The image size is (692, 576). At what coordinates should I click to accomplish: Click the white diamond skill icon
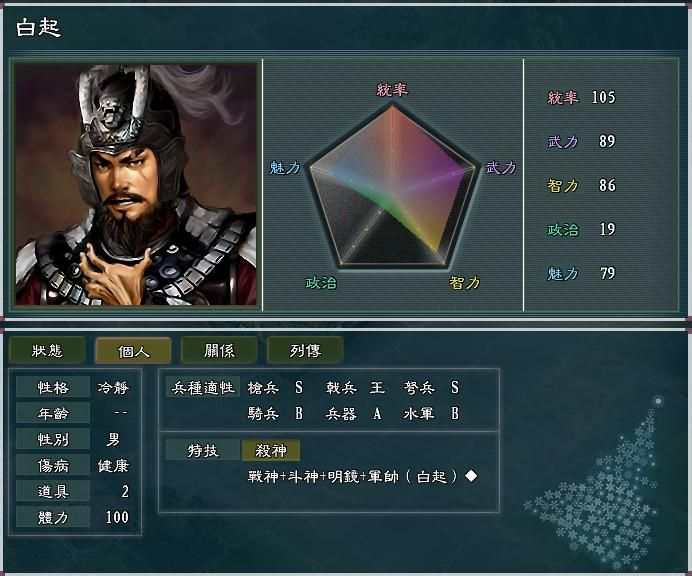pyautogui.click(x=471, y=476)
